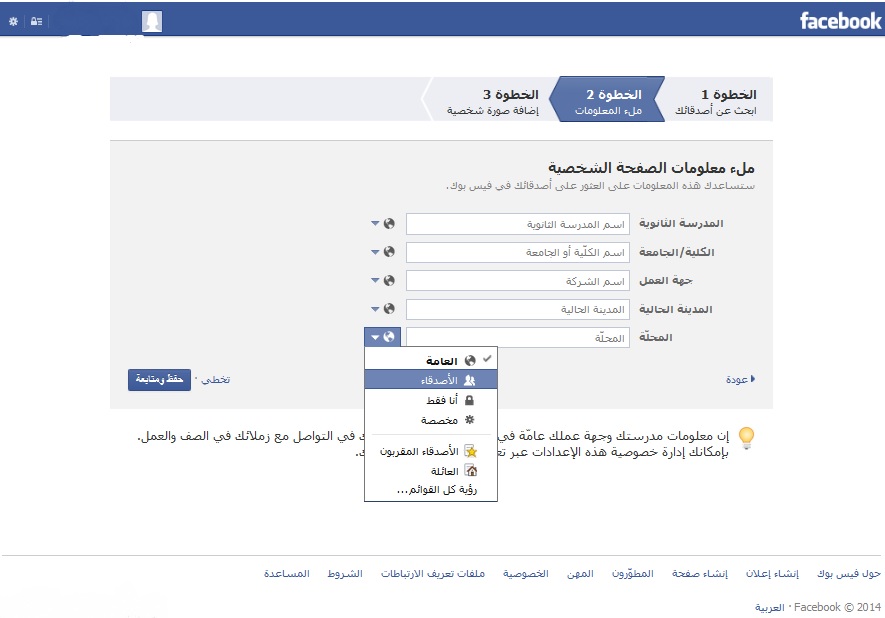
Task: Click the العربية language link in footer
Action: point(769,607)
